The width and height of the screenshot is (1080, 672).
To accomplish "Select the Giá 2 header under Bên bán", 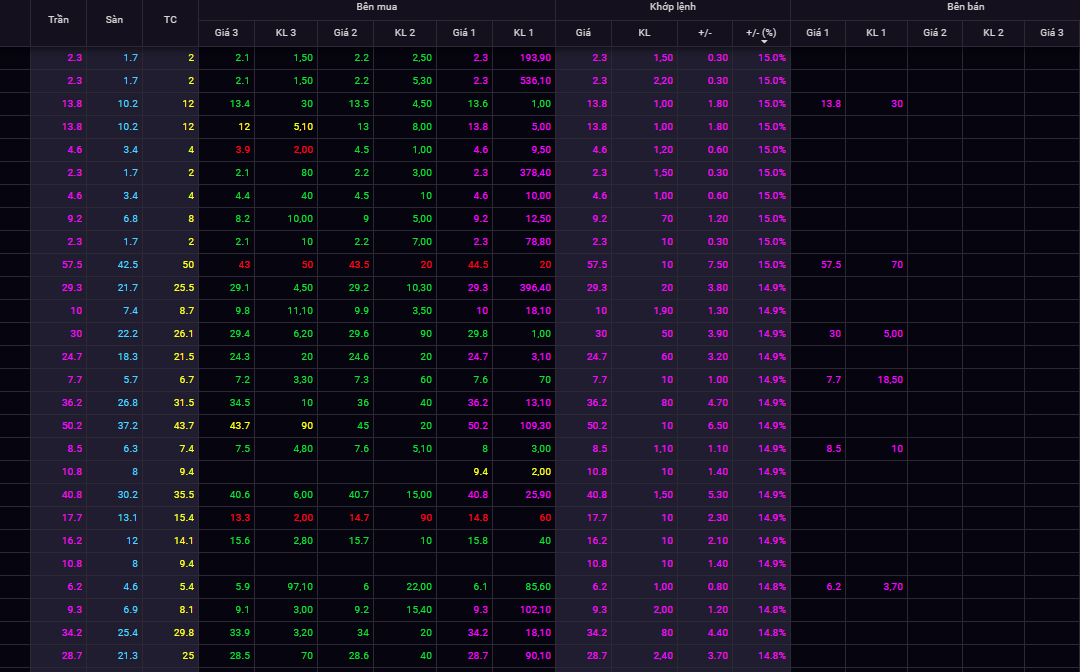I will (x=935, y=33).
